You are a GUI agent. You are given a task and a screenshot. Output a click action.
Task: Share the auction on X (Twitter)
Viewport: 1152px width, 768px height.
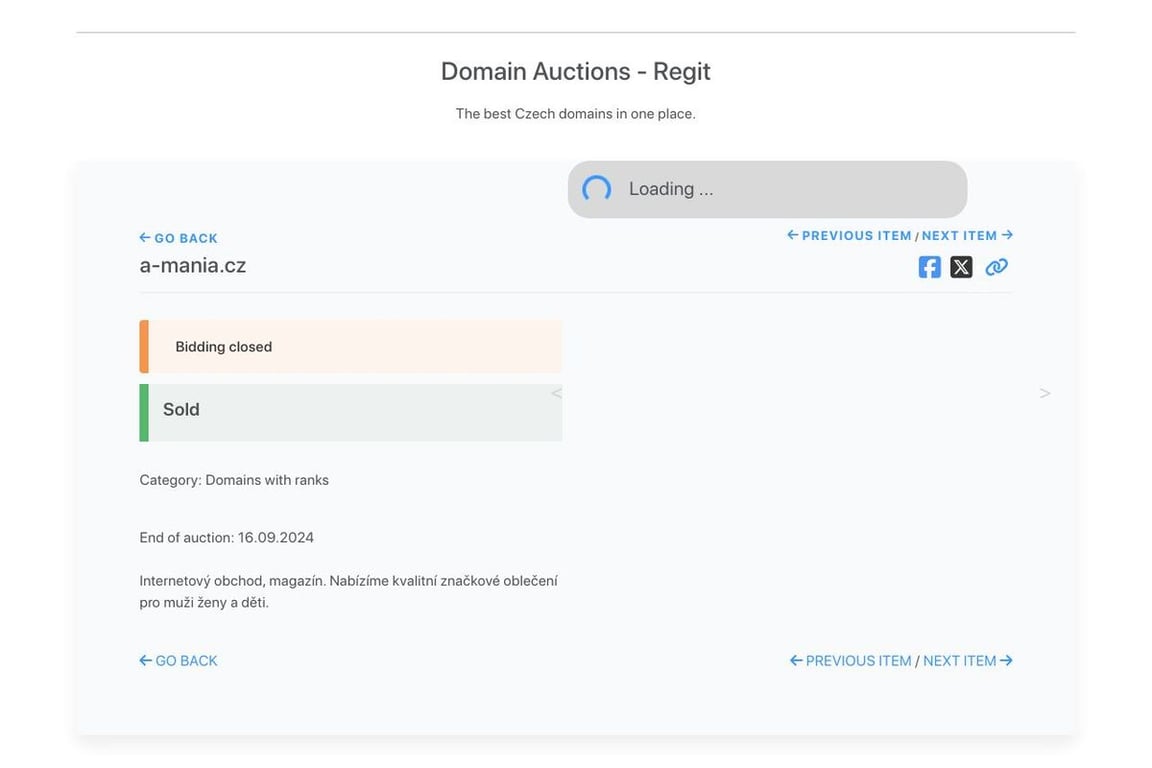click(x=961, y=267)
